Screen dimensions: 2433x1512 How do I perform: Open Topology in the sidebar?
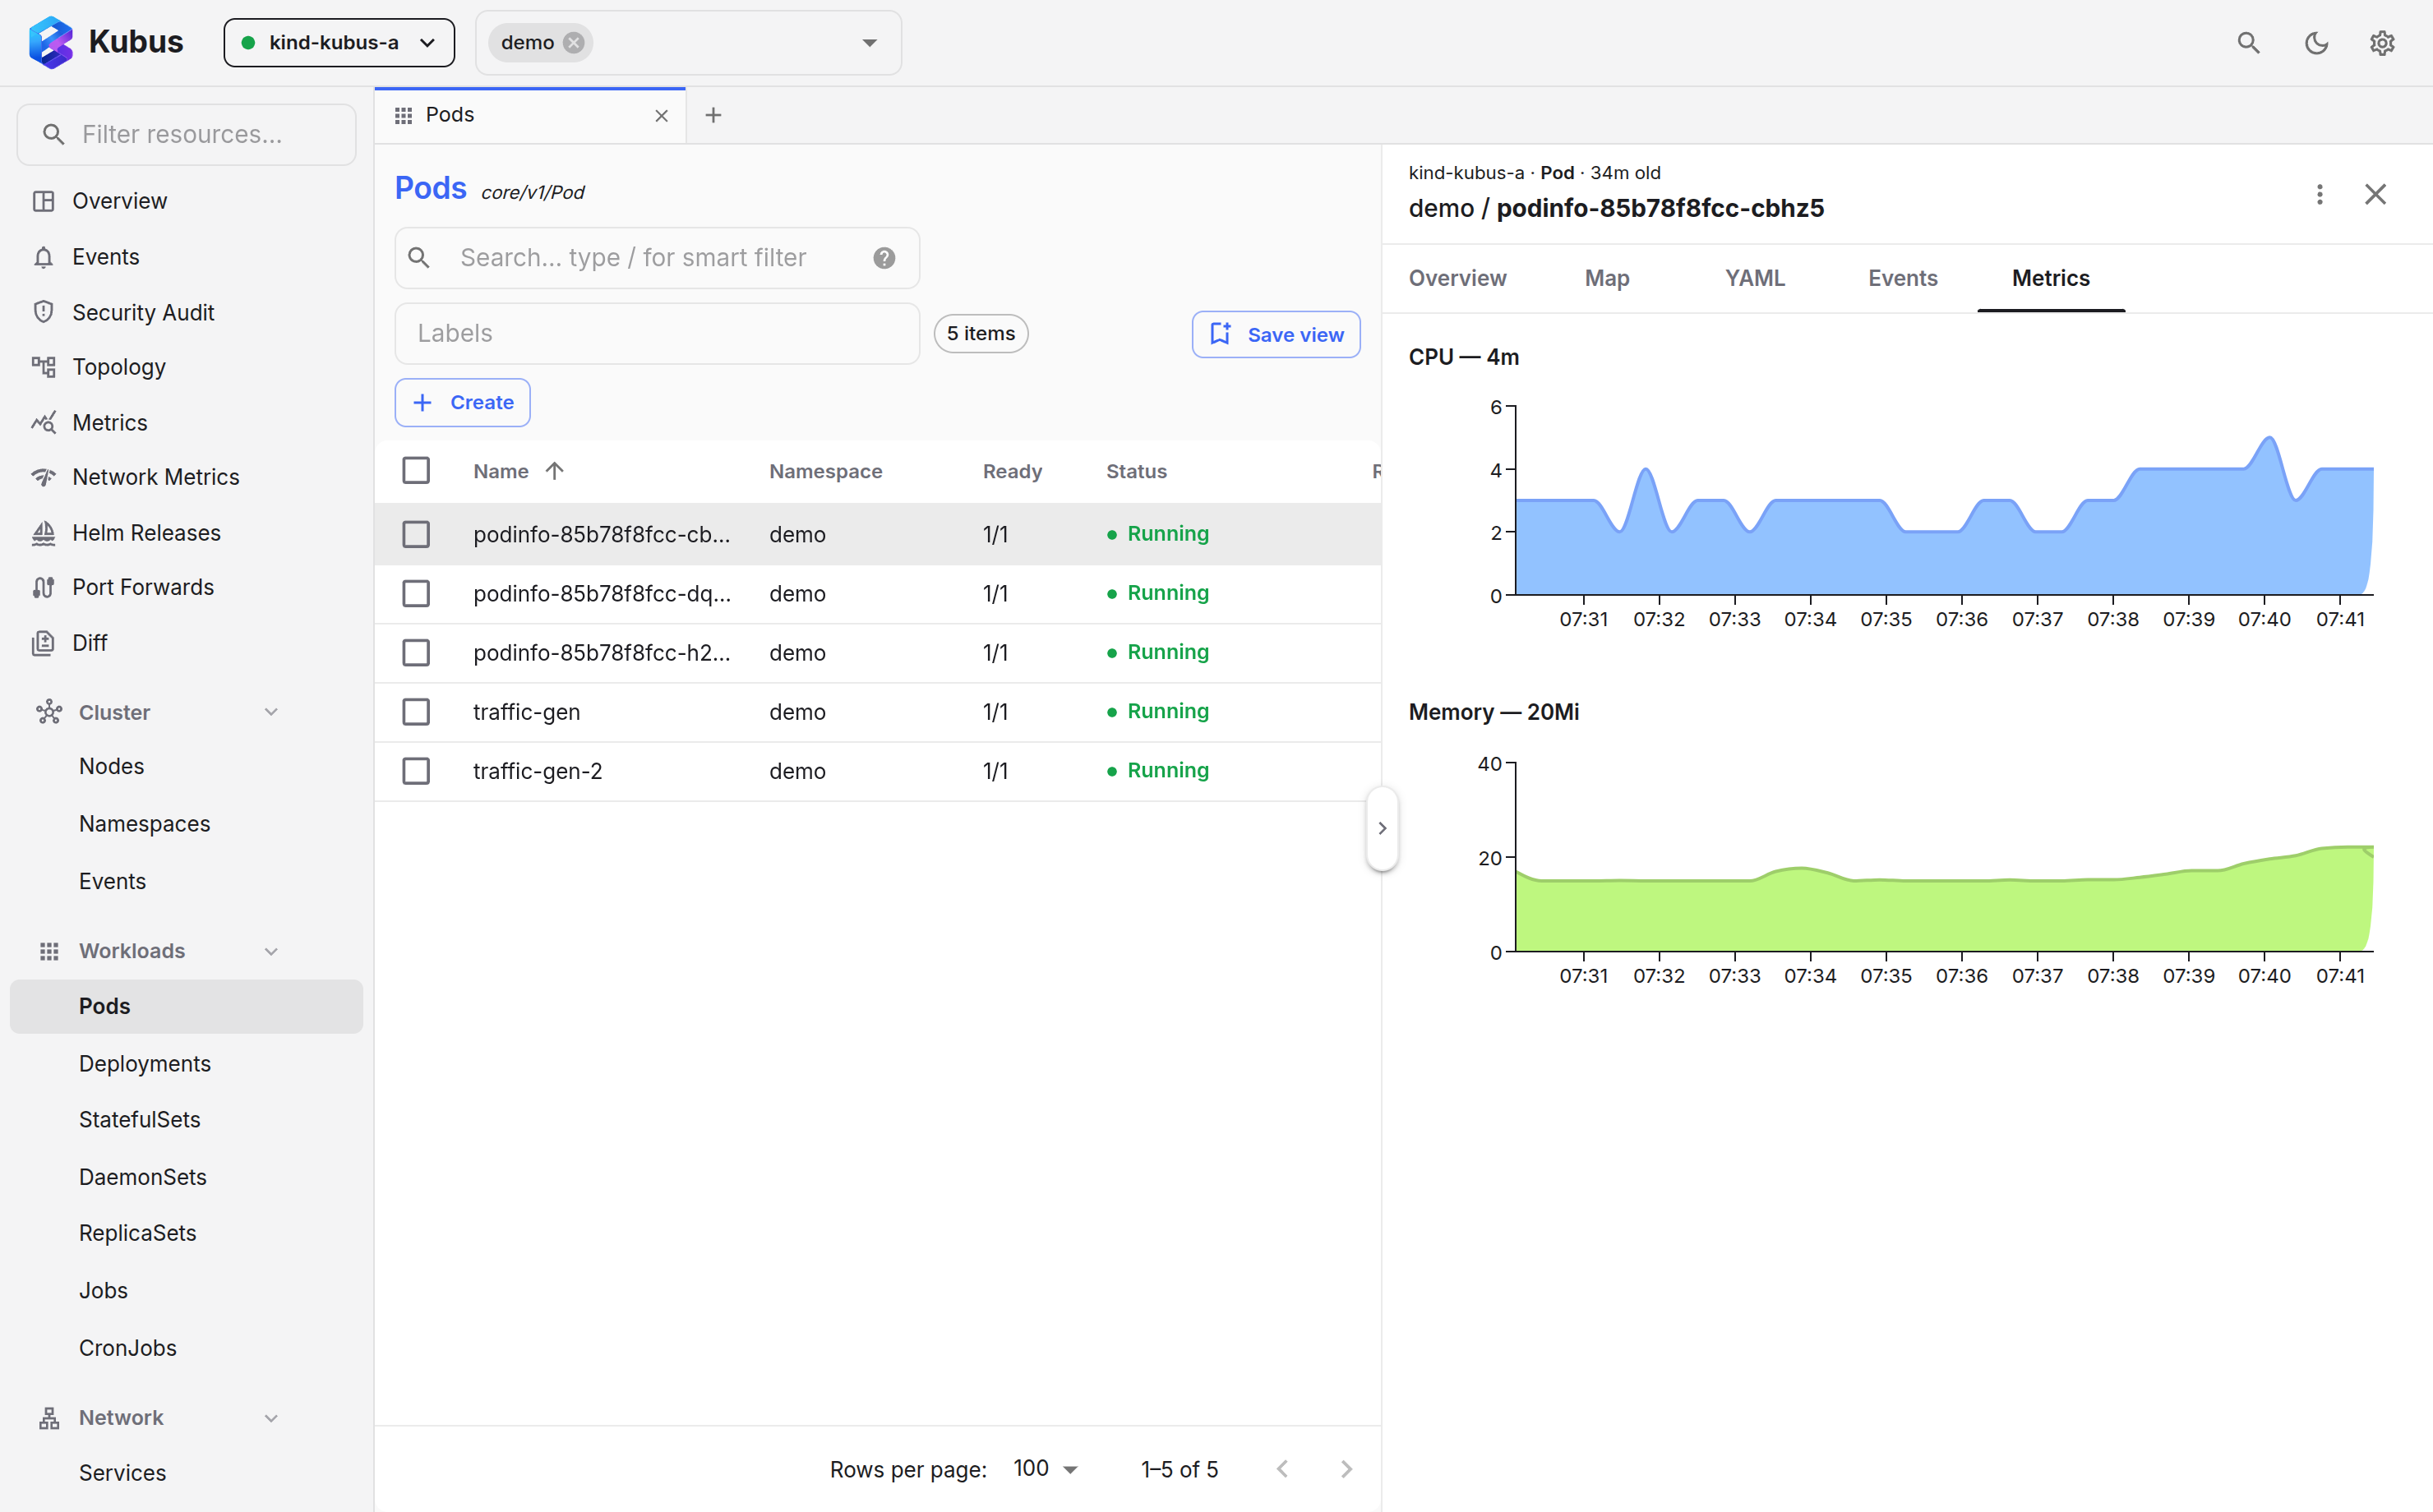pyautogui.click(x=119, y=367)
